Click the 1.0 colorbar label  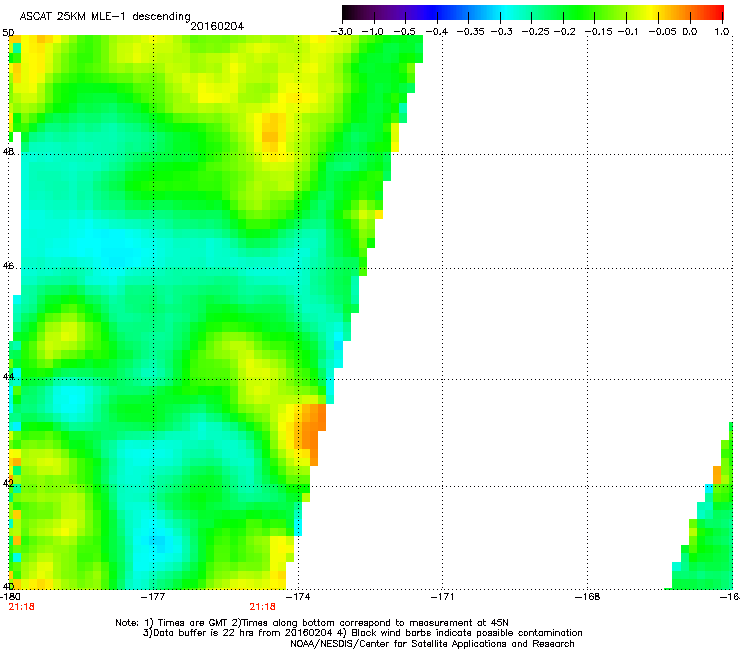[x=722, y=32]
